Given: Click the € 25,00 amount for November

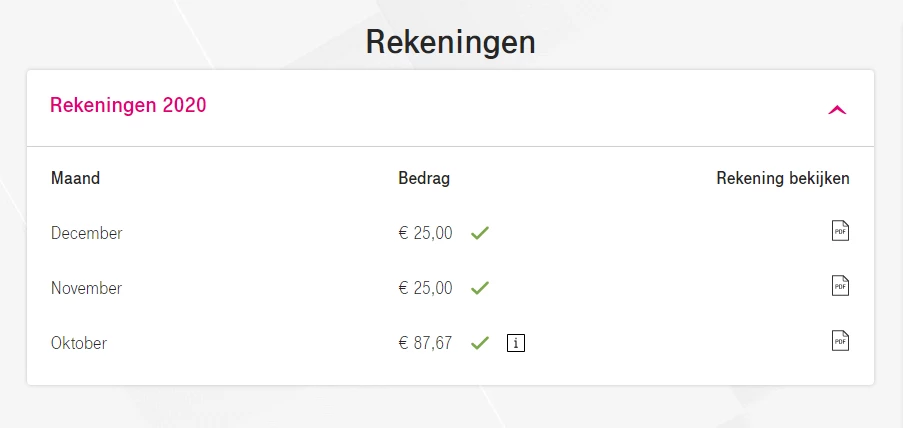Looking at the screenshot, I should 425,288.
